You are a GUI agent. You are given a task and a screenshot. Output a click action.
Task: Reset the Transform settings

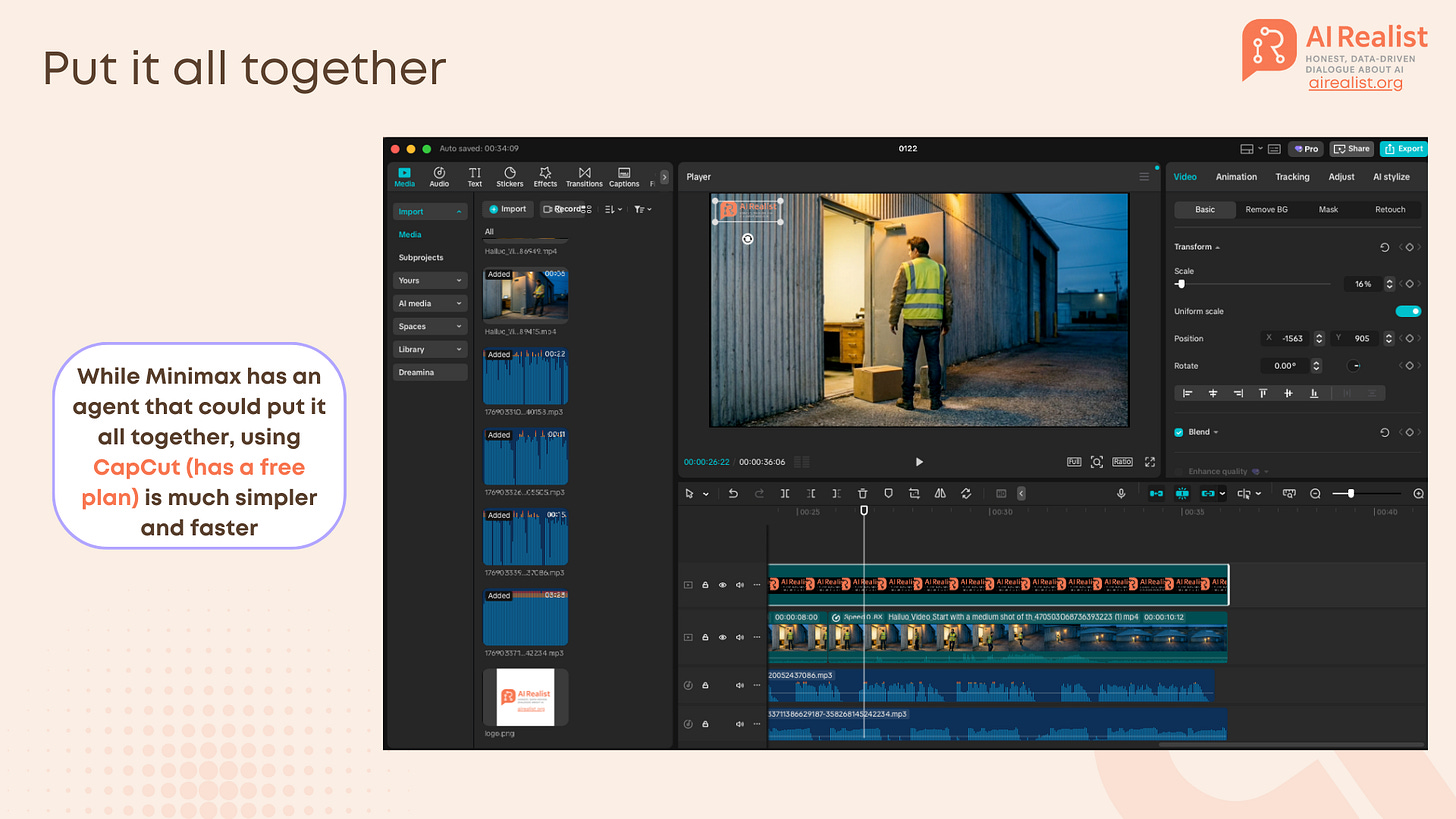point(1384,247)
